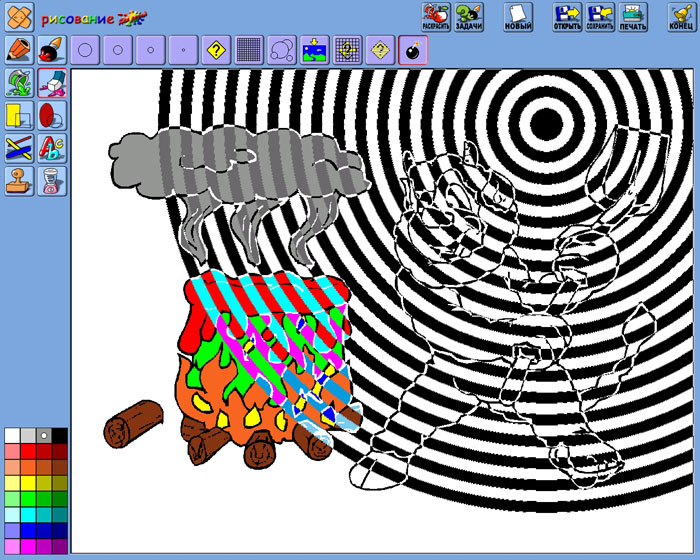Choose the rubber stamp tool

[19, 181]
